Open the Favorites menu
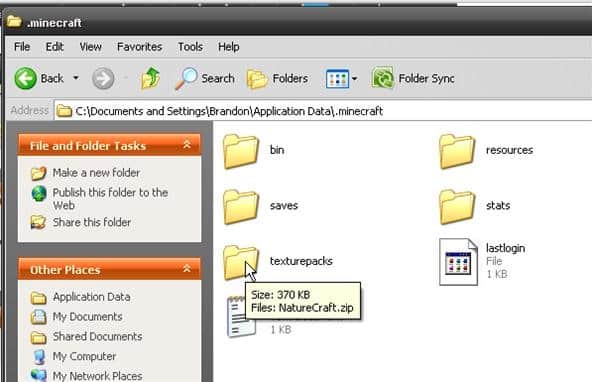Image resolution: width=592 pixels, height=382 pixels. click(139, 47)
